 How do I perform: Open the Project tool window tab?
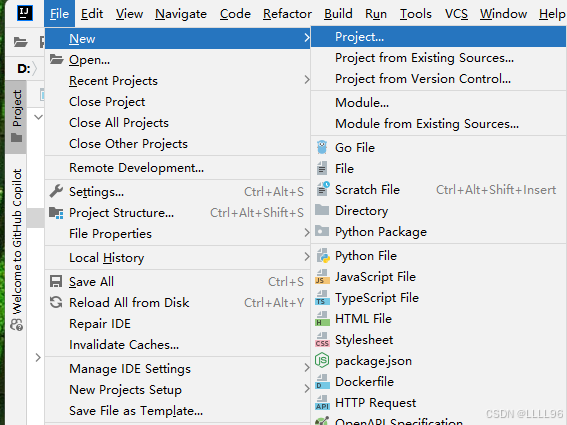click(x=16, y=116)
